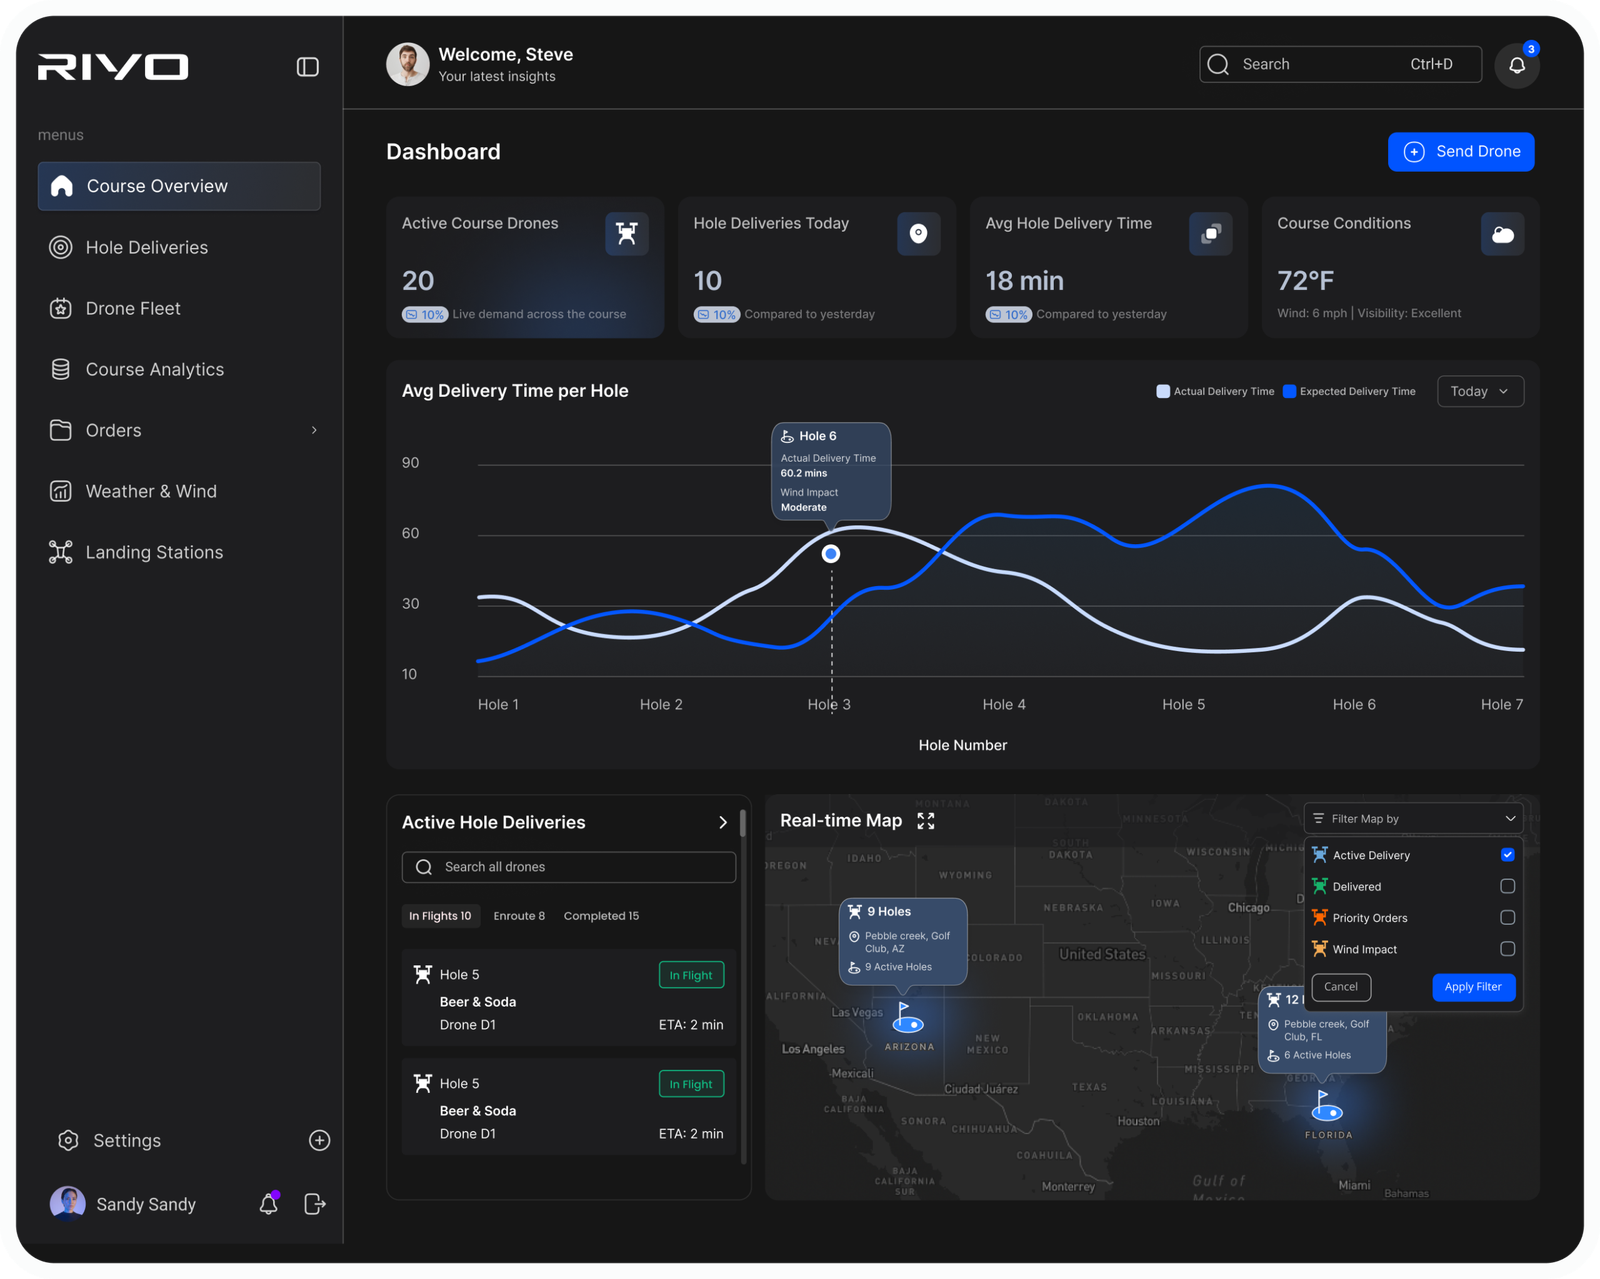This screenshot has height=1279, width=1600.
Task: Click the plus icon next to Settings
Action: tap(319, 1141)
